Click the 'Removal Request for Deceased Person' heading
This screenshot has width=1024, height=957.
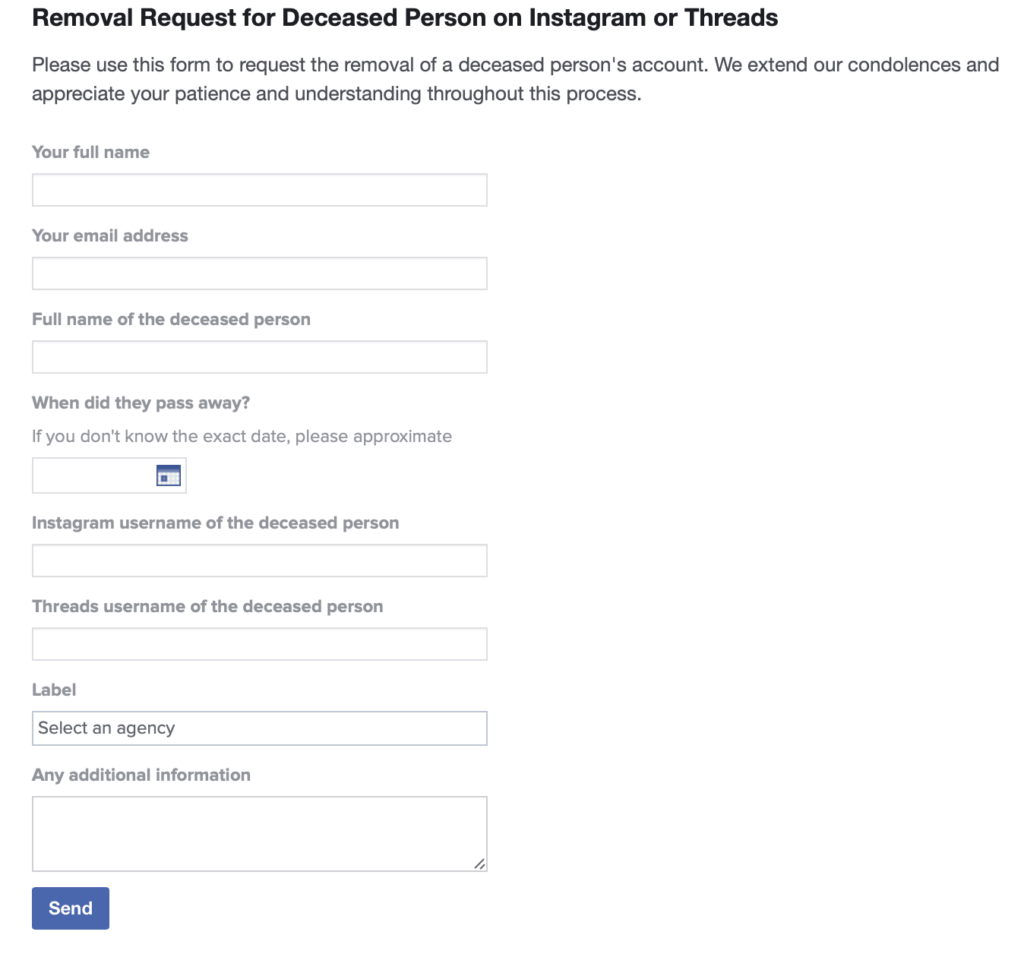(405, 18)
